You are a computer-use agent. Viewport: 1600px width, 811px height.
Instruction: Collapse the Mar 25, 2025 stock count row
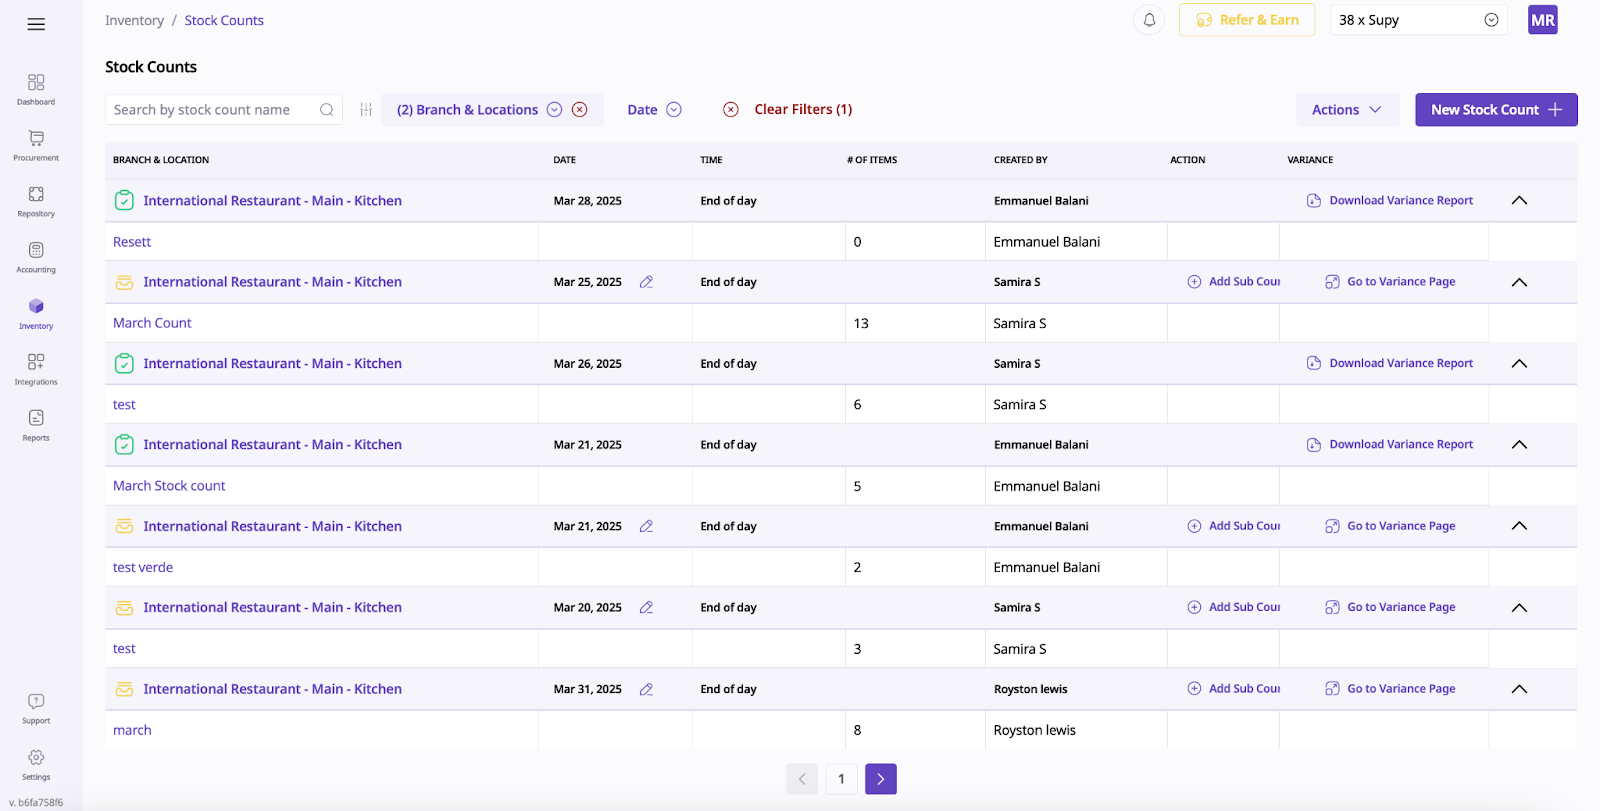[x=1519, y=282]
